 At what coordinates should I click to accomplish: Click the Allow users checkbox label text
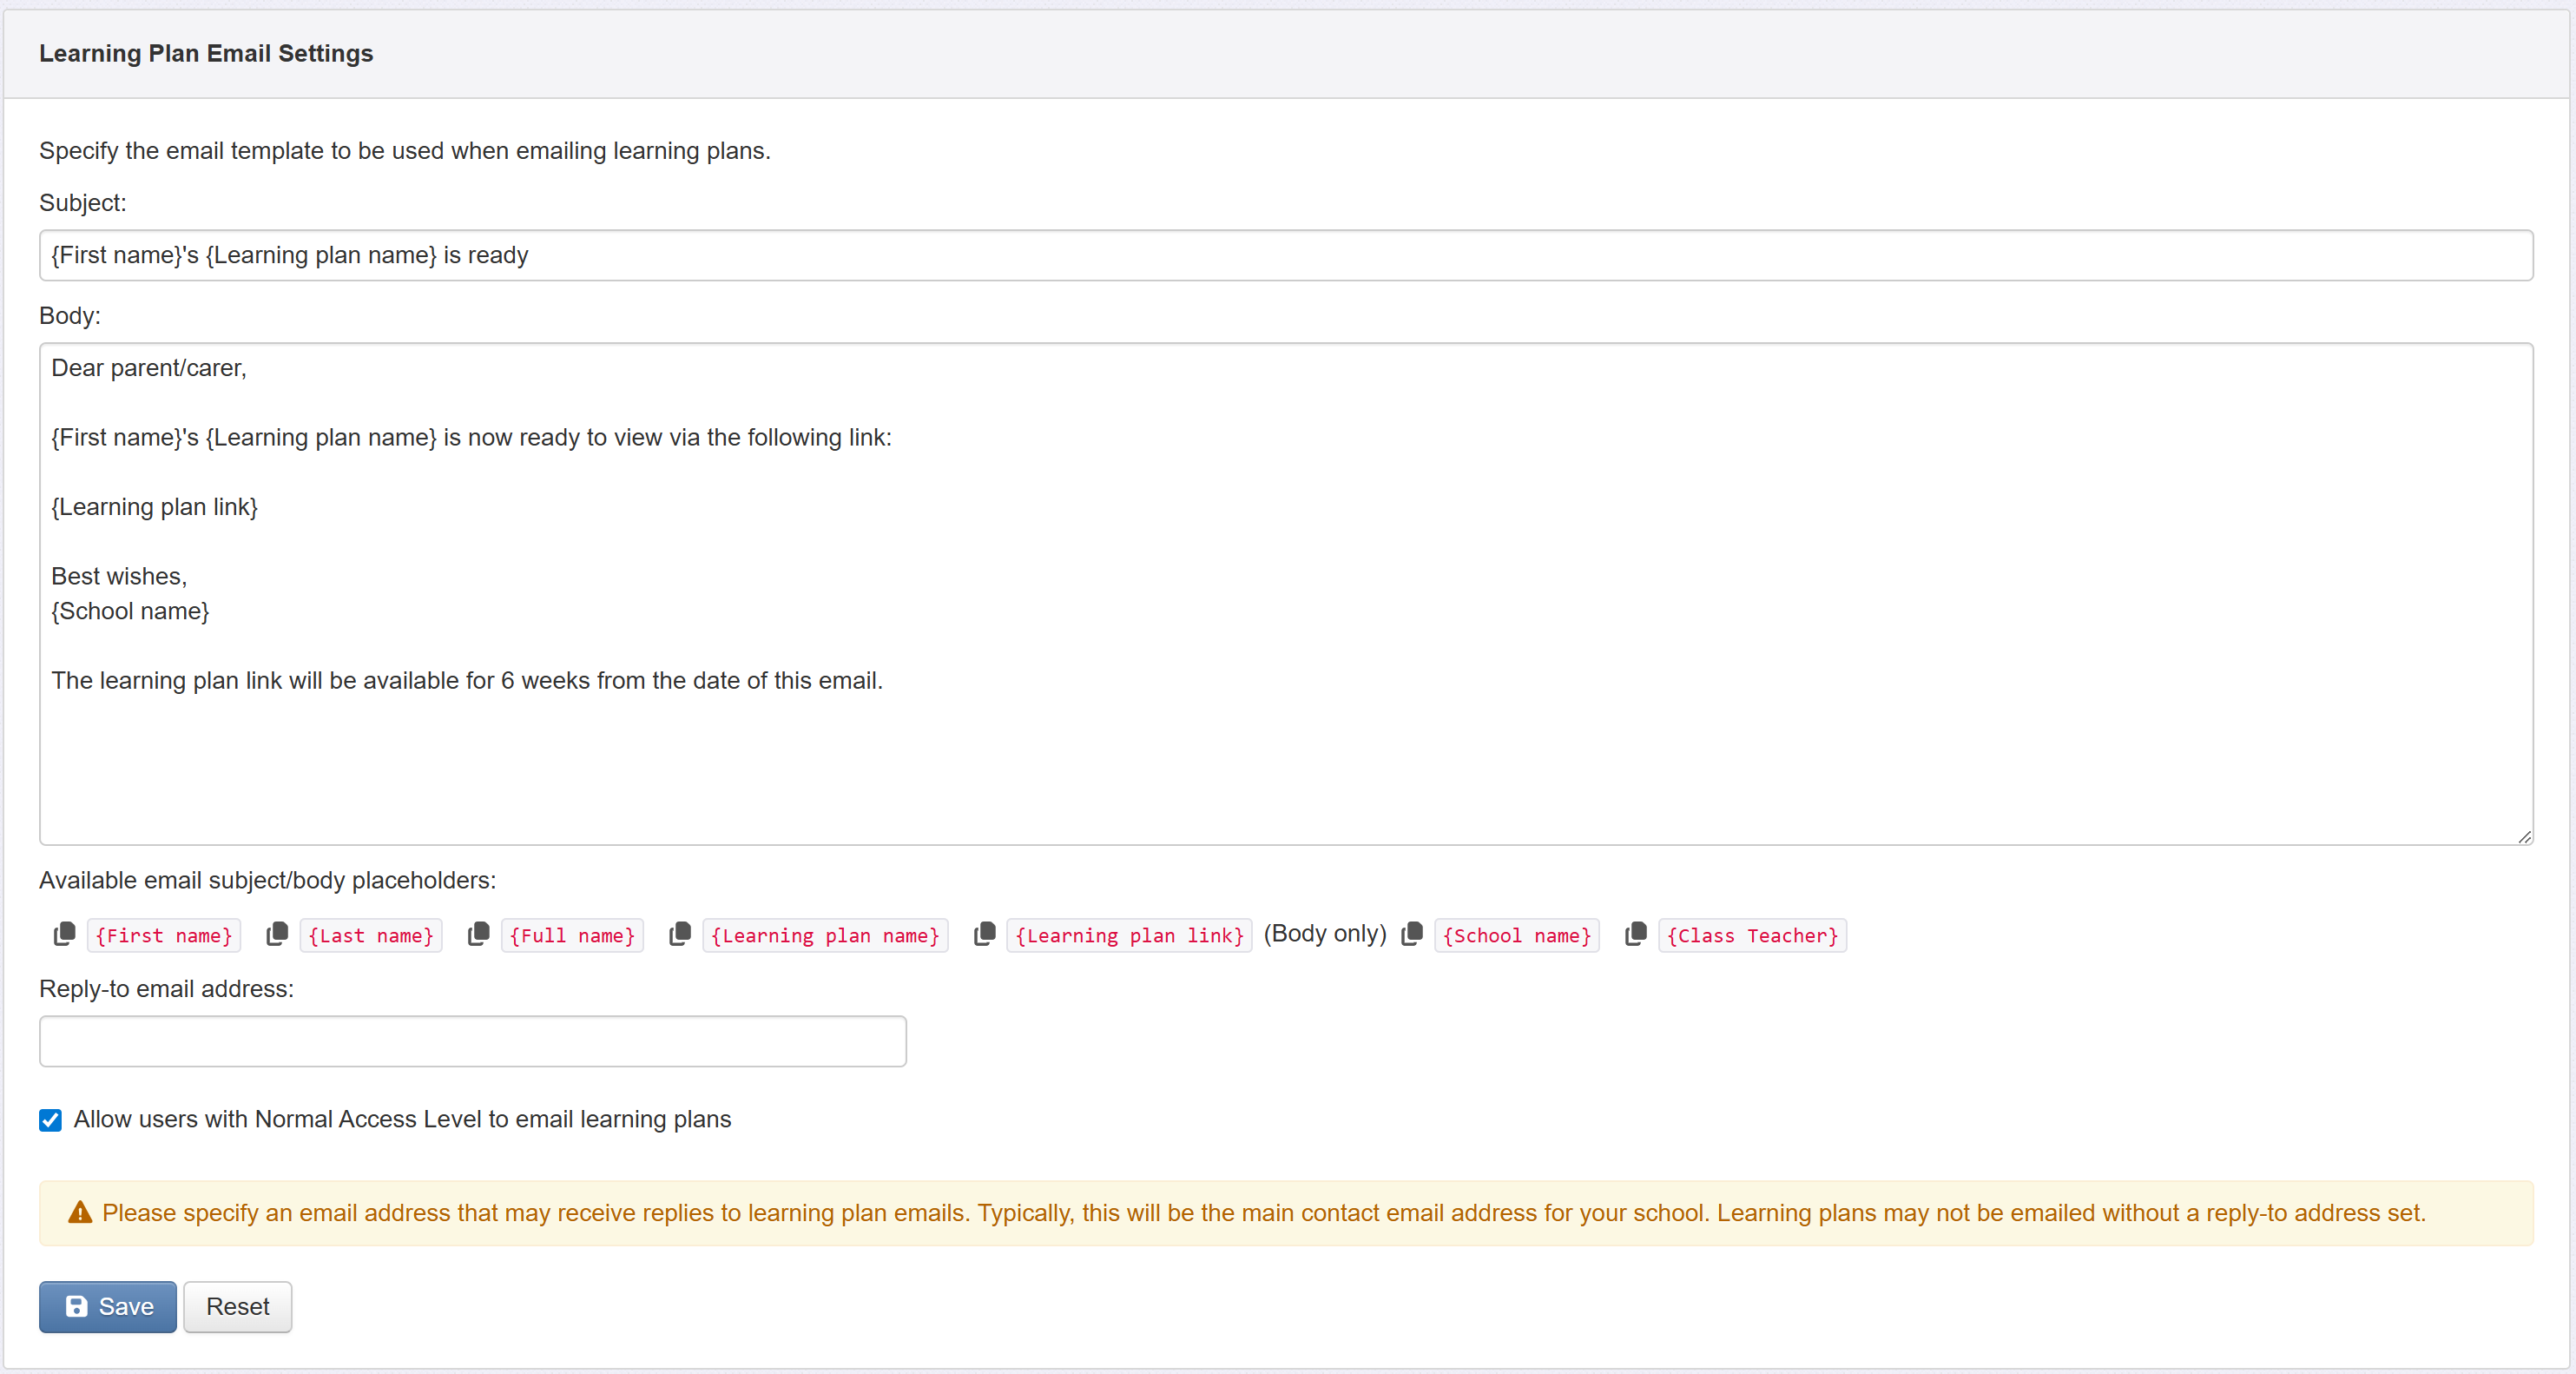(402, 1119)
